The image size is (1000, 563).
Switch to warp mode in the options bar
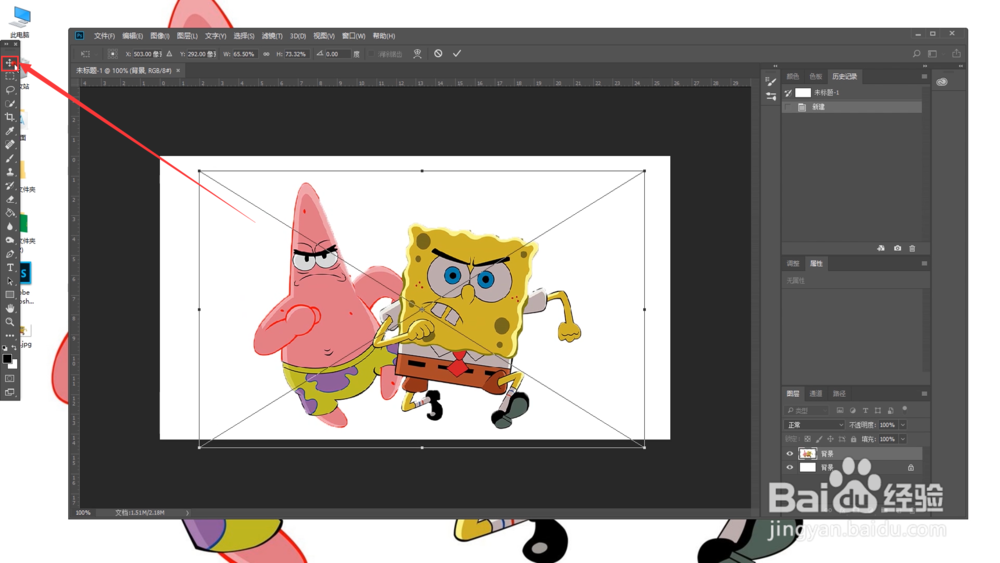point(417,54)
